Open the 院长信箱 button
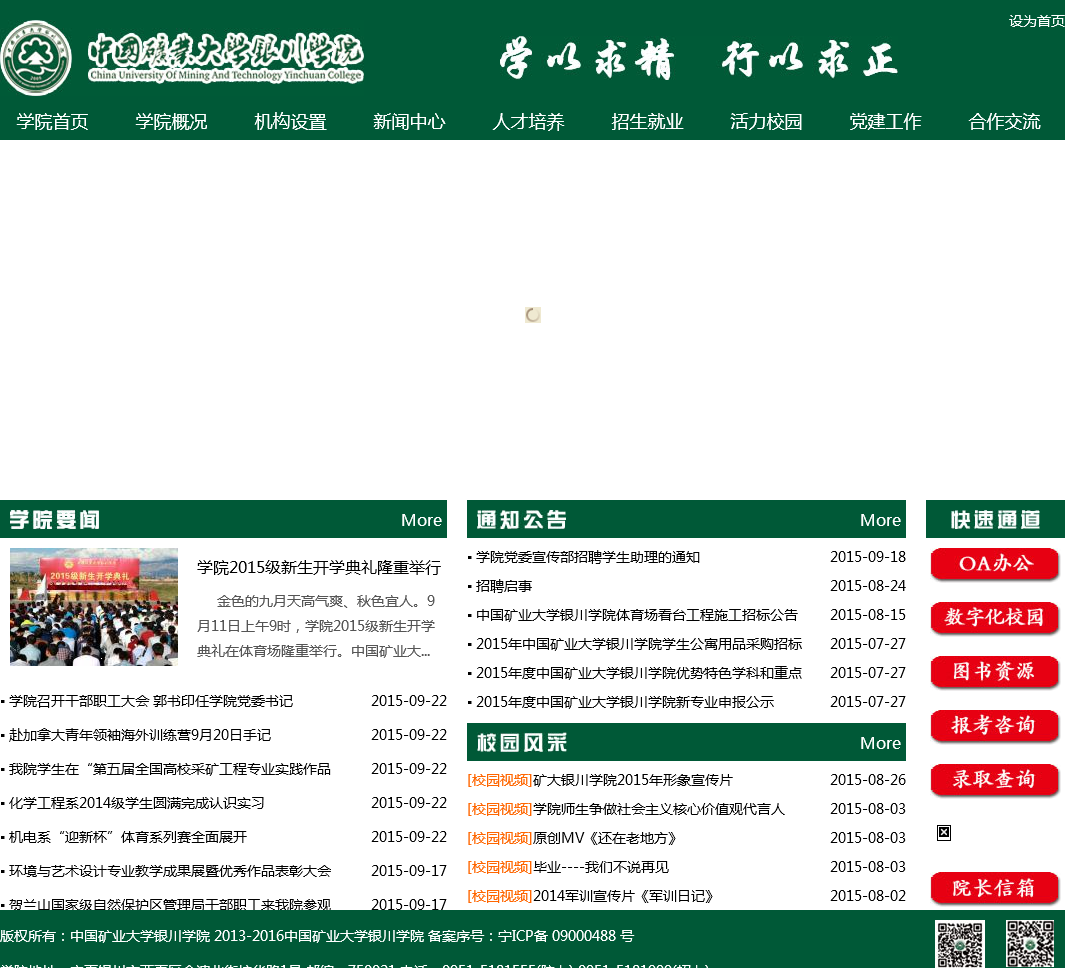This screenshot has height=968, width=1065. (995, 888)
